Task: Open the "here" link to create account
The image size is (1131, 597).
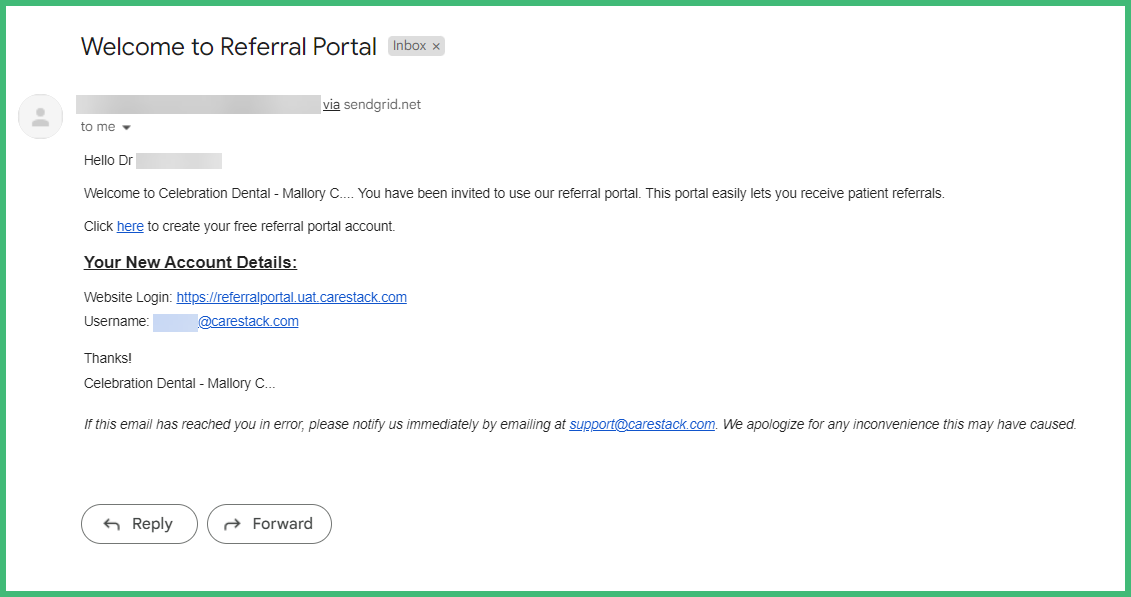Action: tap(130, 226)
